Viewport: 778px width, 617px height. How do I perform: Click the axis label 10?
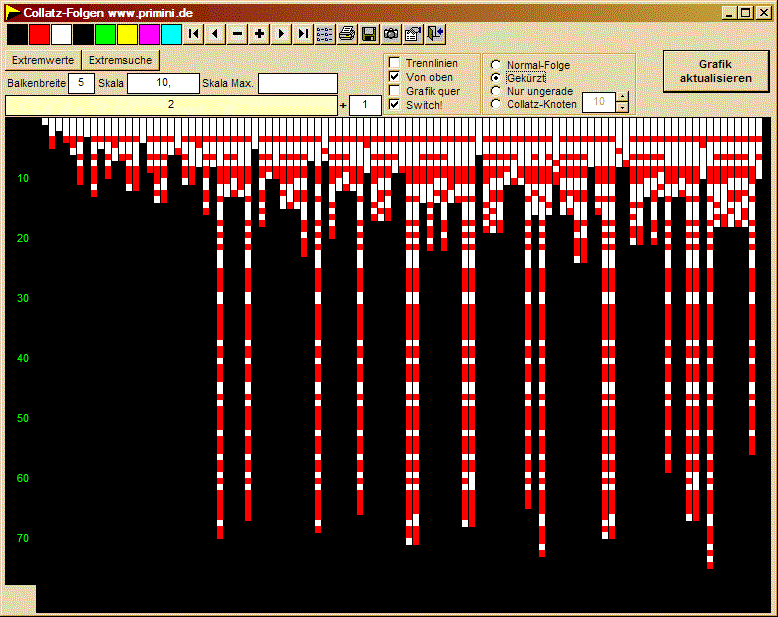click(x=23, y=179)
